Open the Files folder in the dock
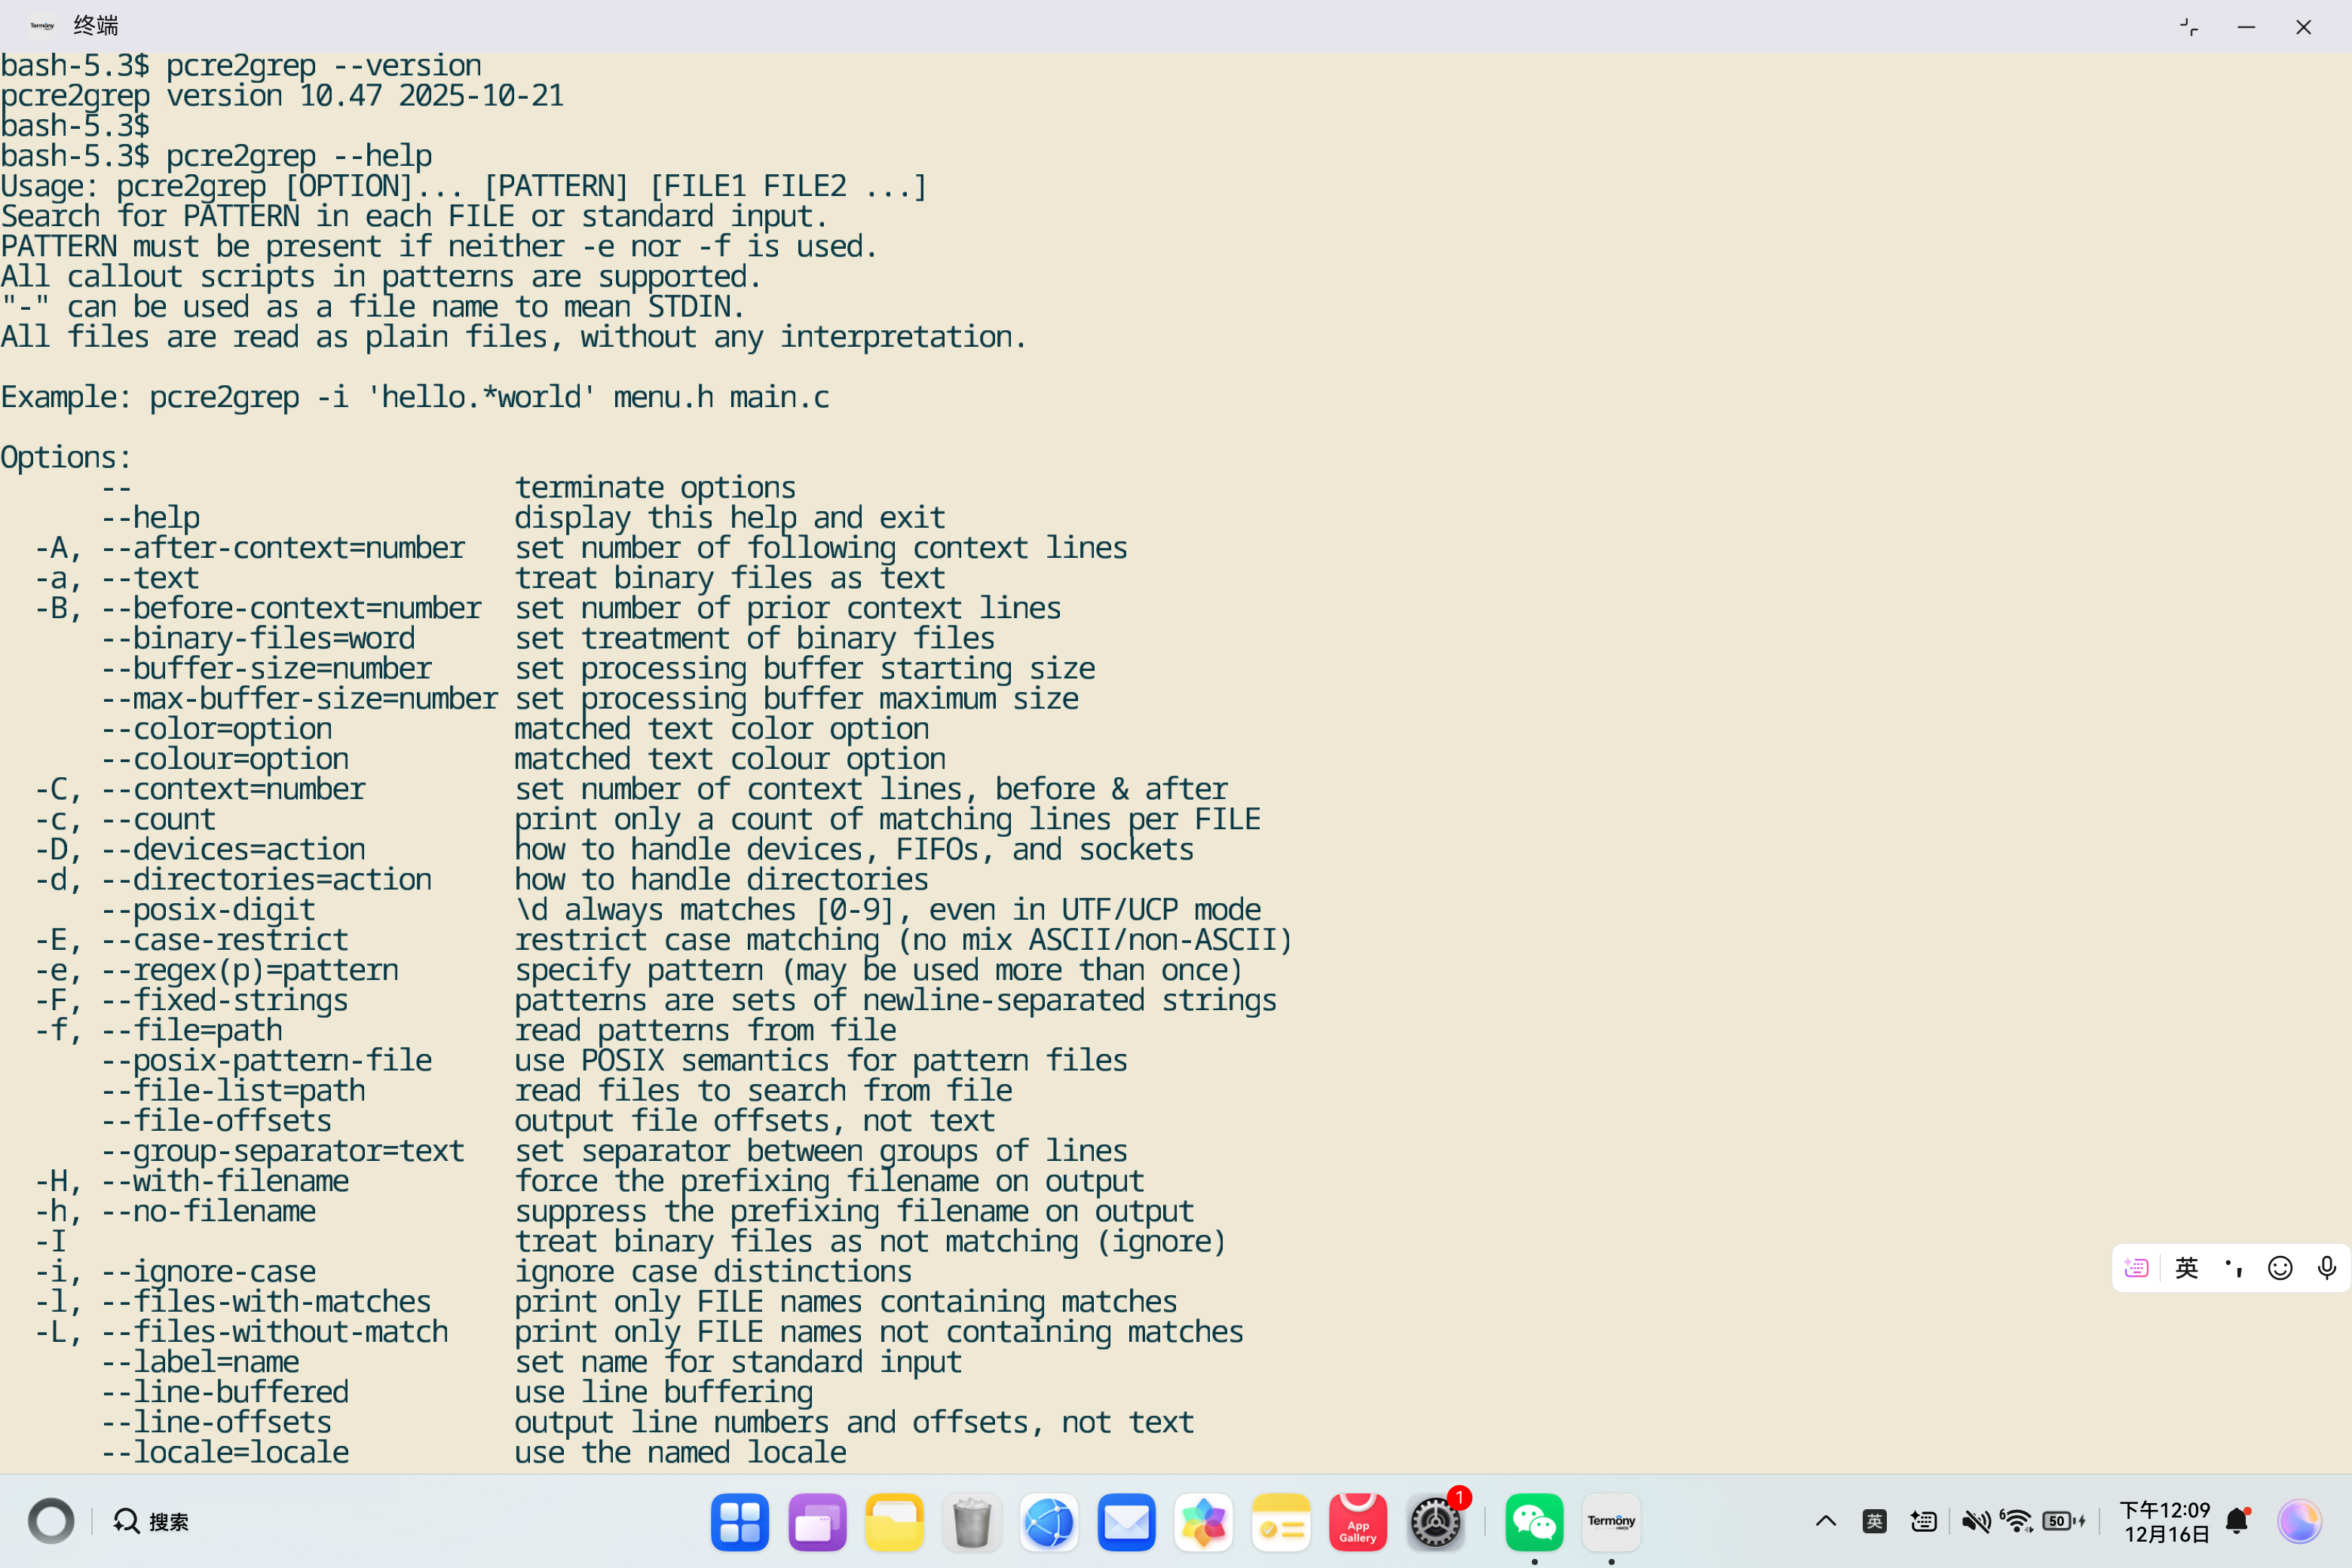The height and width of the screenshot is (1568, 2352). pyautogui.click(x=894, y=1521)
